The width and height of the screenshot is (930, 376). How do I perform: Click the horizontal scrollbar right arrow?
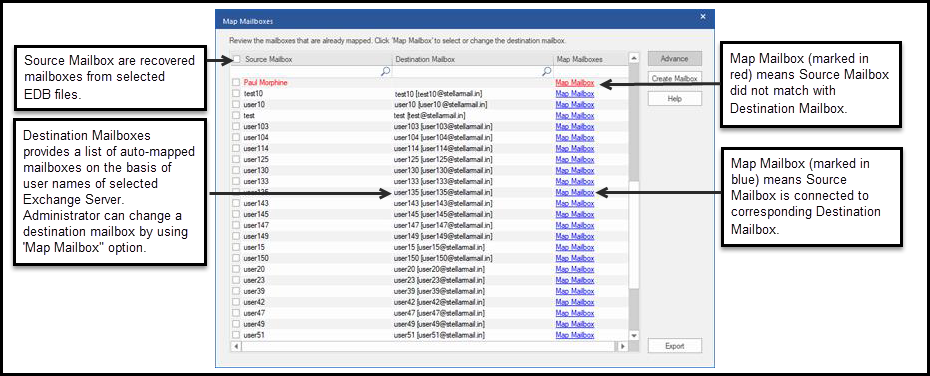(622, 346)
